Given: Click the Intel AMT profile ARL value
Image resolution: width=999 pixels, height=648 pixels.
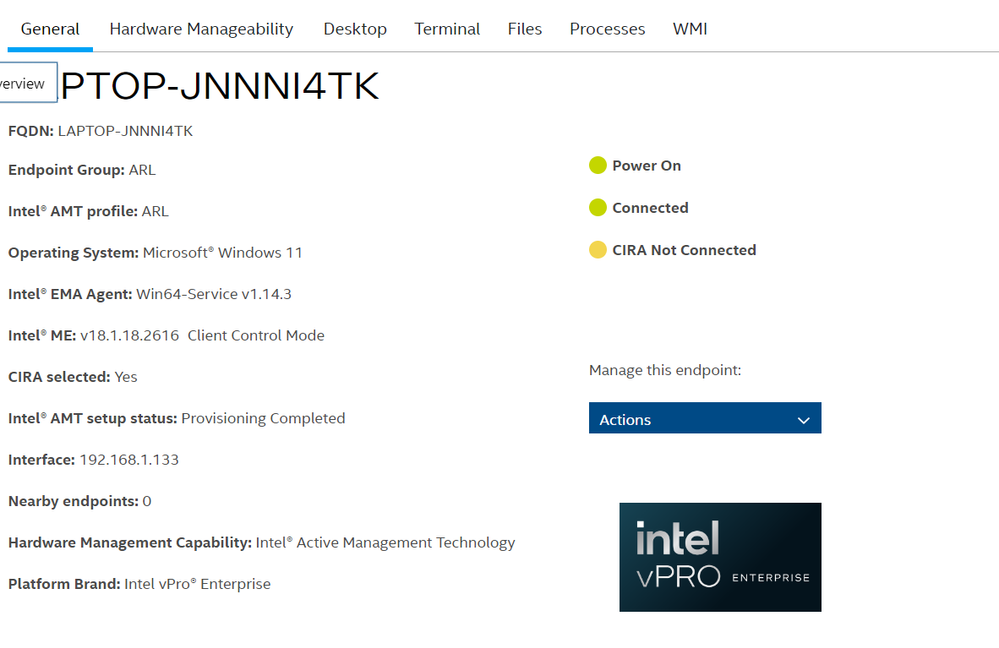Looking at the screenshot, I should coord(155,212).
